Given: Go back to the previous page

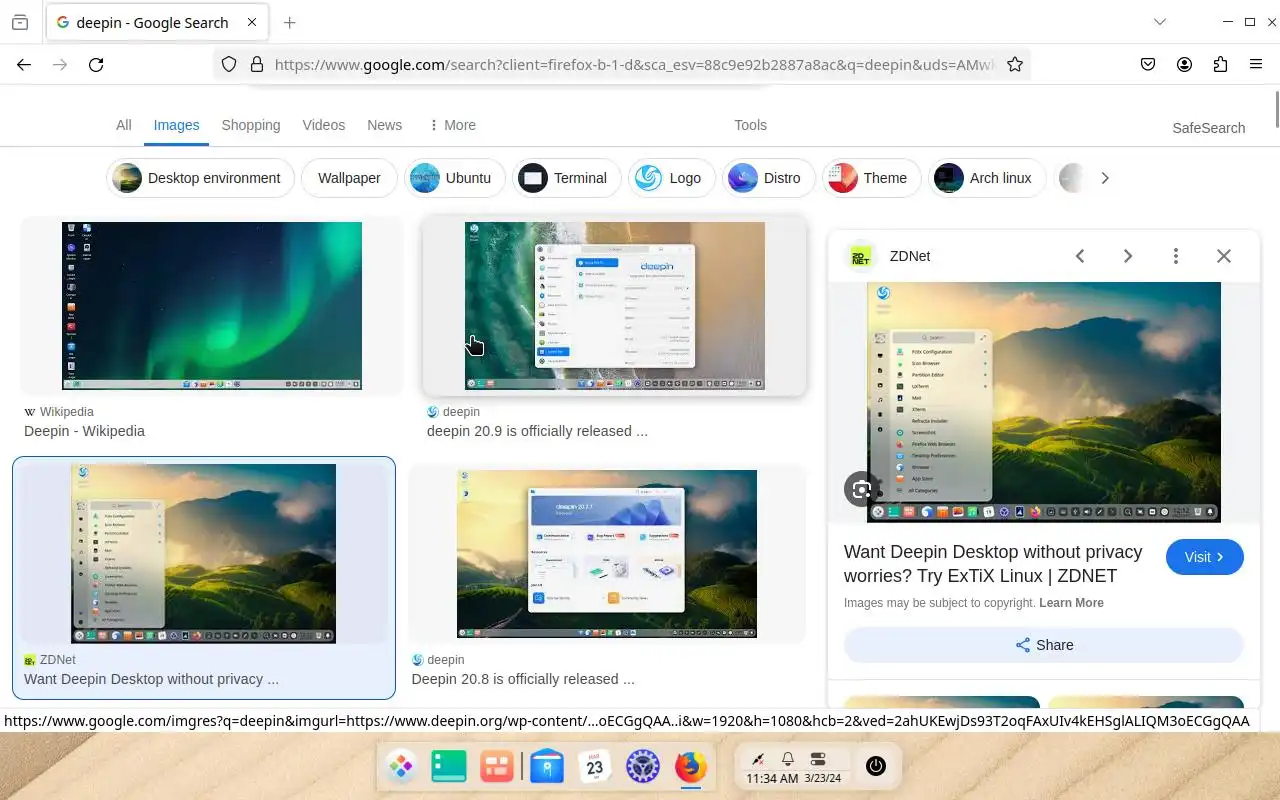Looking at the screenshot, I should [x=24, y=64].
